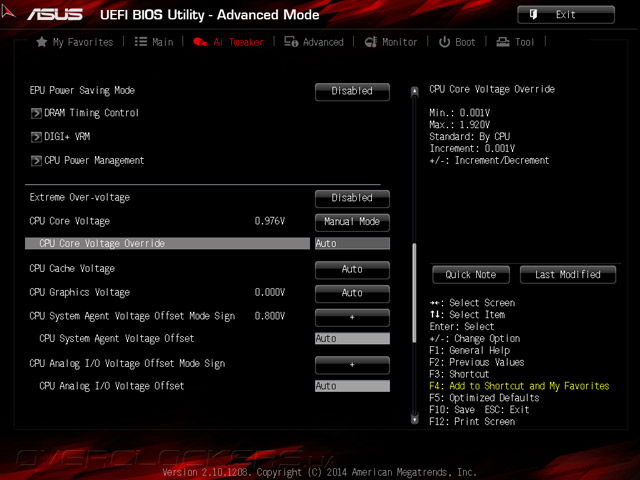
Task: Open the DIGI+ VRM submenu
Action: 67,137
